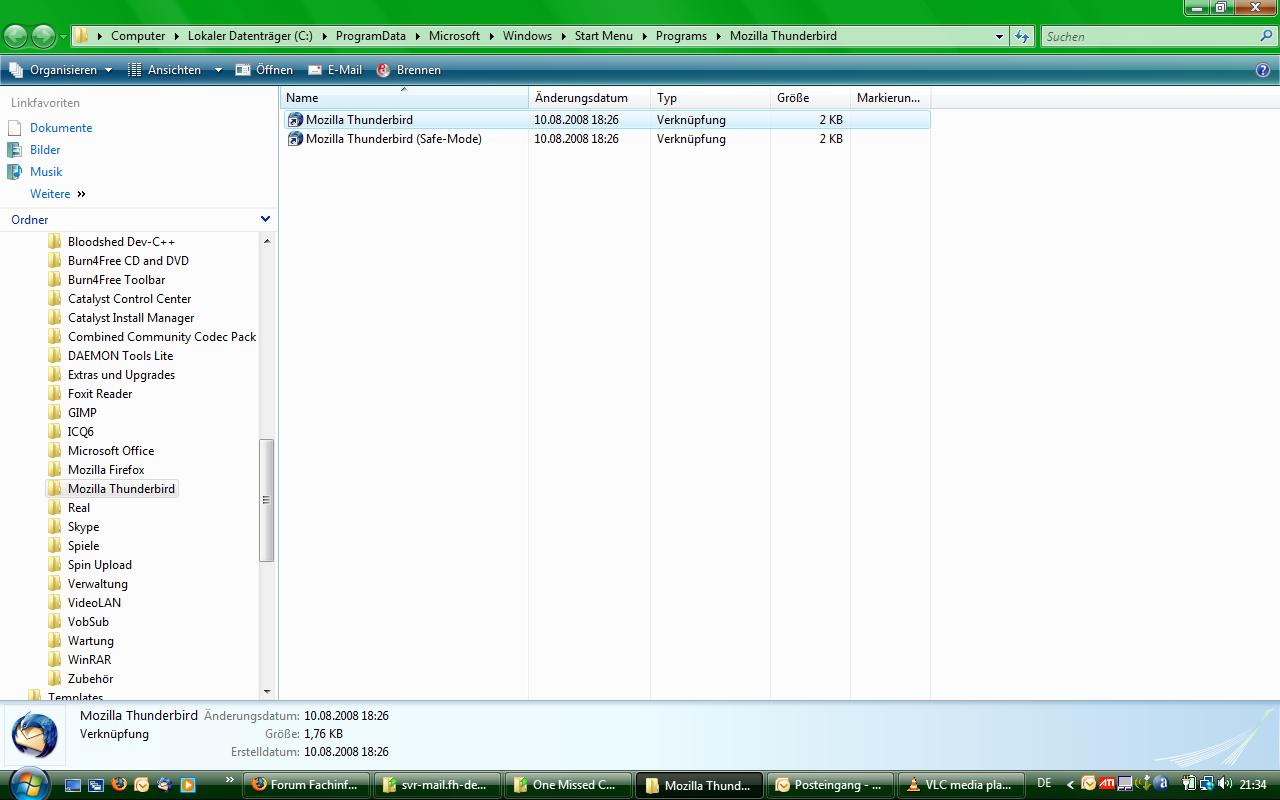
Task: Open address bar history dropdown arrow
Action: [x=999, y=36]
